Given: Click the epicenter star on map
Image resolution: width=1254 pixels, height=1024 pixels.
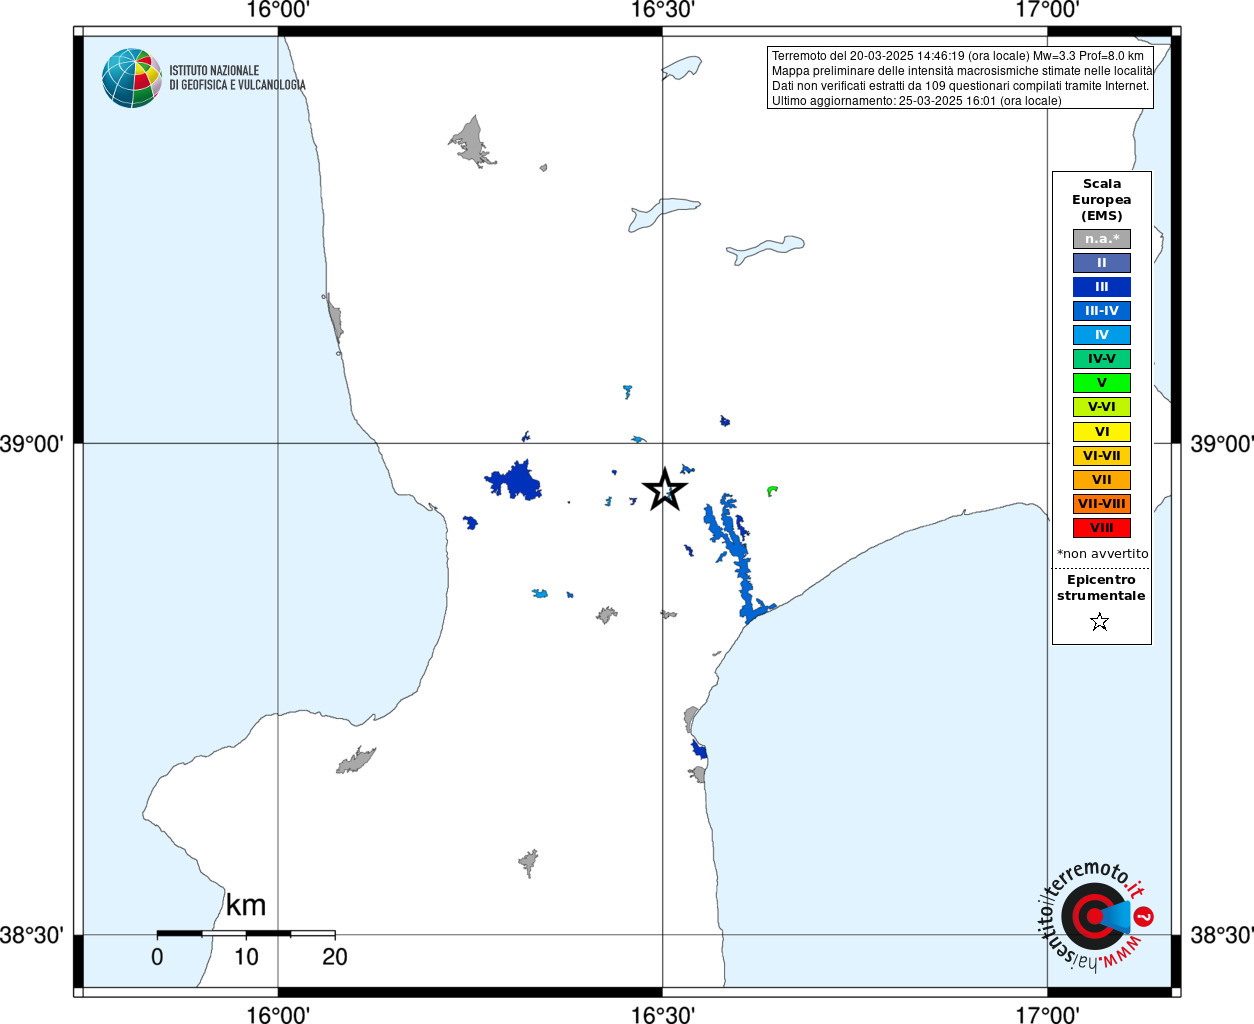Looking at the screenshot, I should click(x=665, y=489).
